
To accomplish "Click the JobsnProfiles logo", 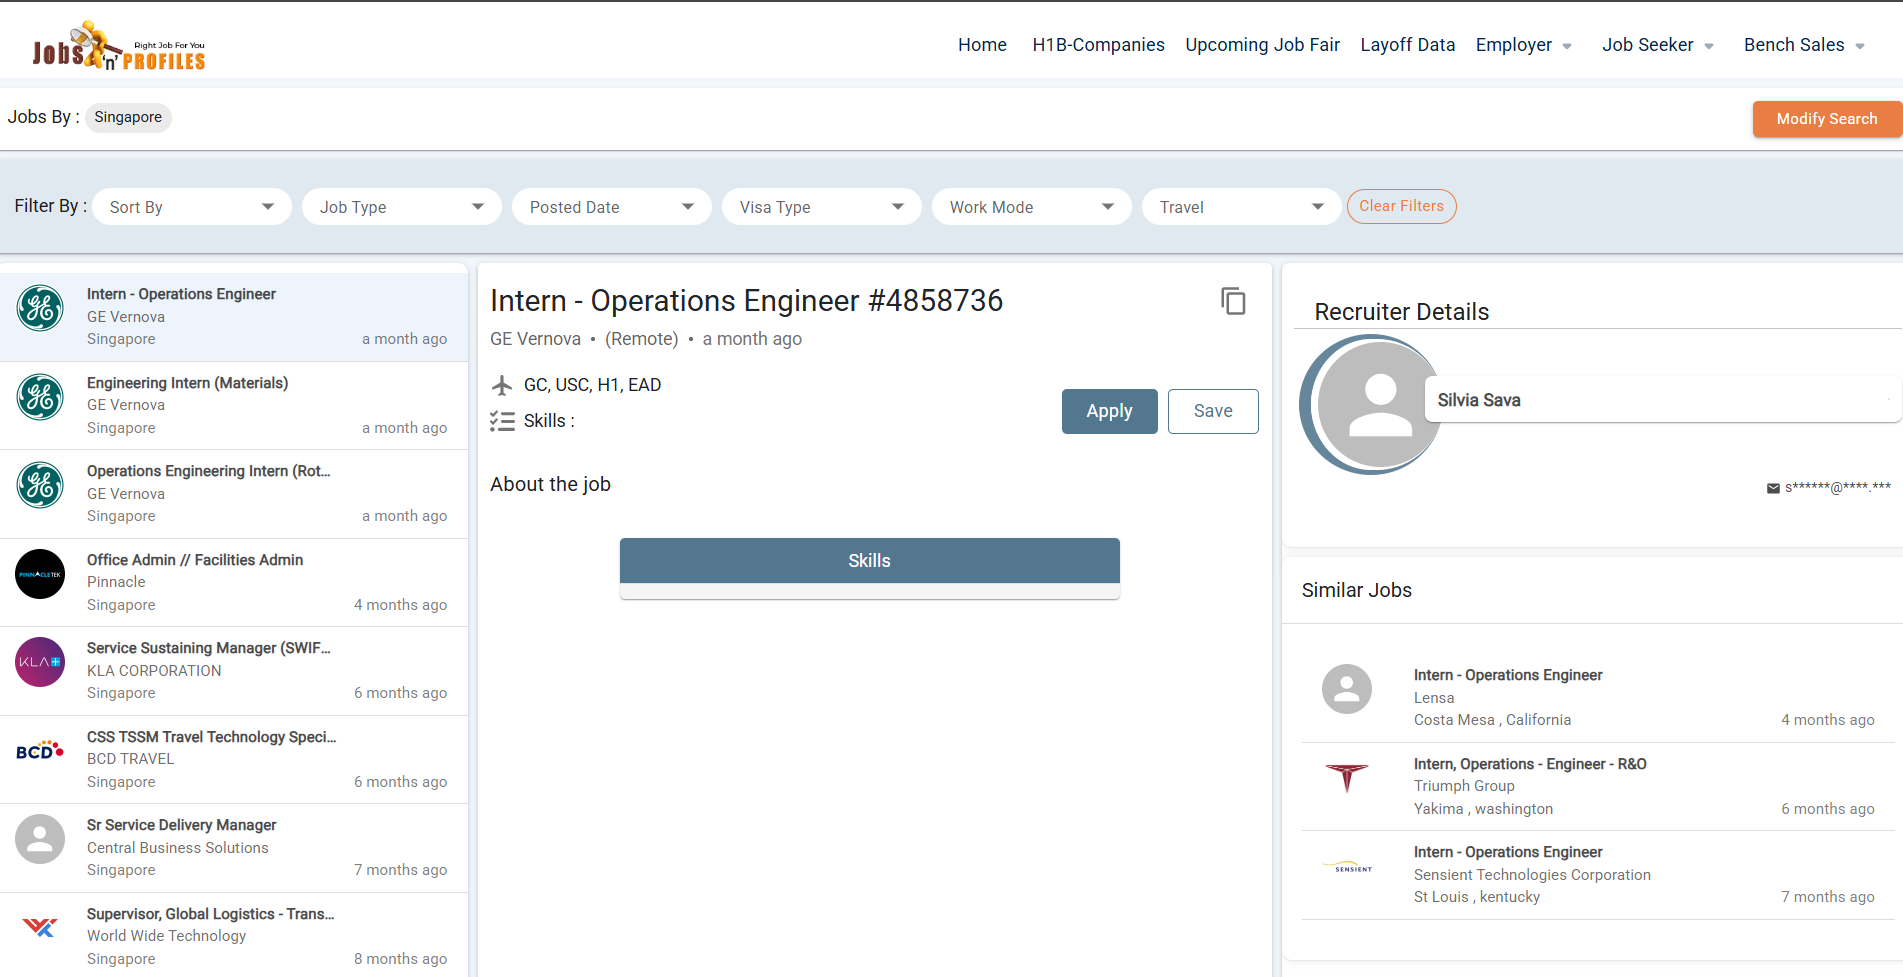I will pyautogui.click(x=118, y=46).
